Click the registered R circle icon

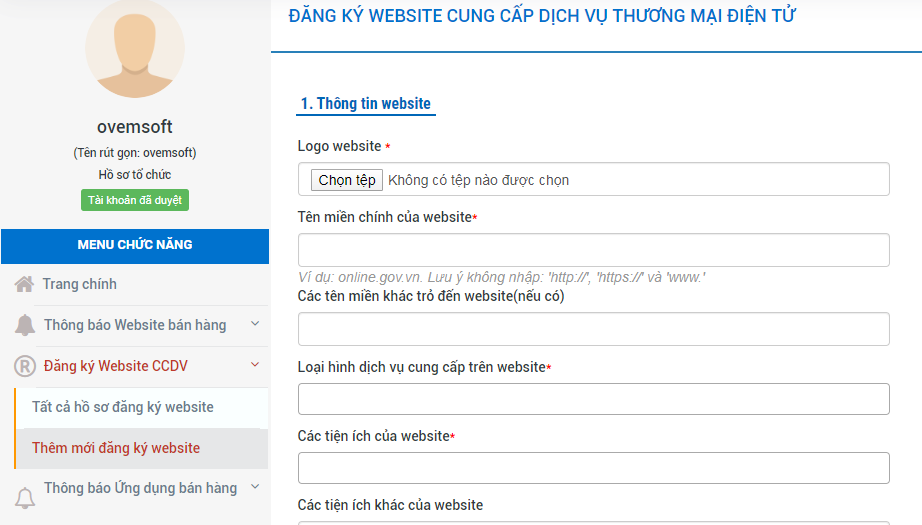click(x=25, y=366)
